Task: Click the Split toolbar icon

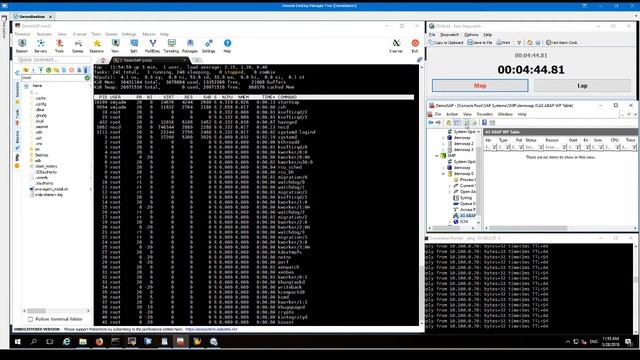Action: (133, 46)
